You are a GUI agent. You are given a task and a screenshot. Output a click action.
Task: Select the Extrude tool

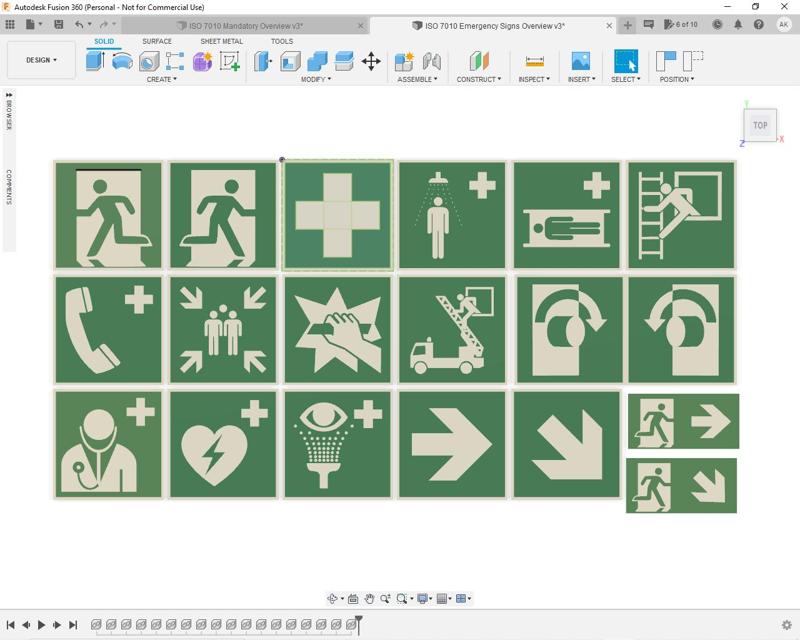pyautogui.click(x=95, y=63)
